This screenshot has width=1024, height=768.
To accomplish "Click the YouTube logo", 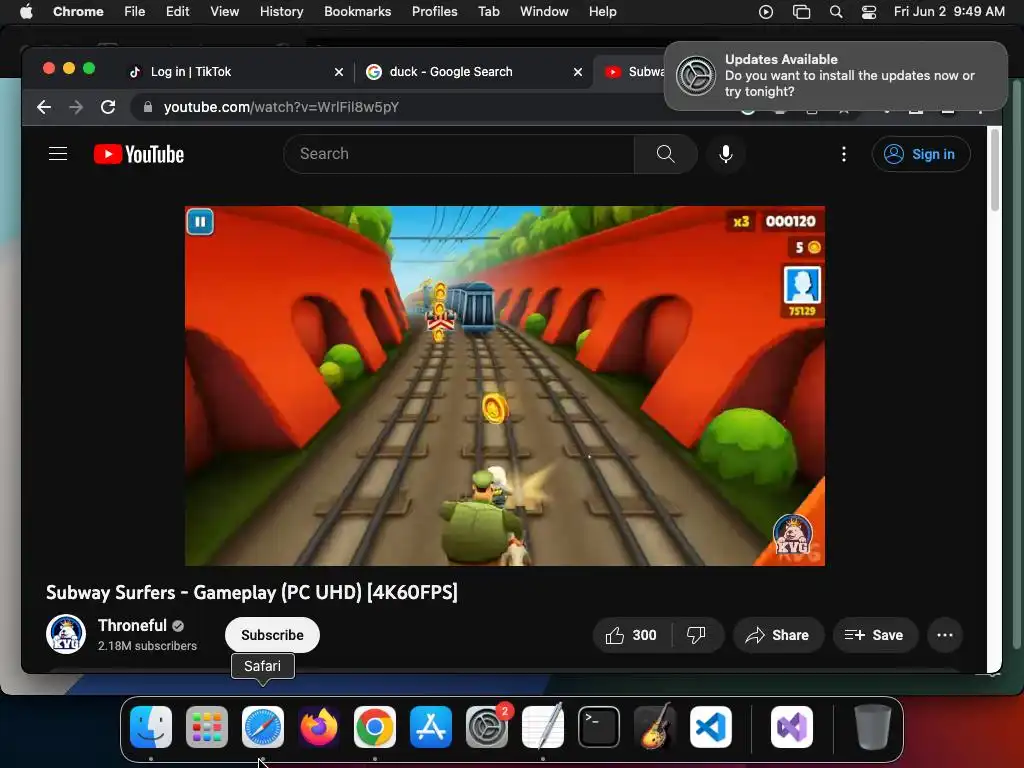I will [x=138, y=154].
